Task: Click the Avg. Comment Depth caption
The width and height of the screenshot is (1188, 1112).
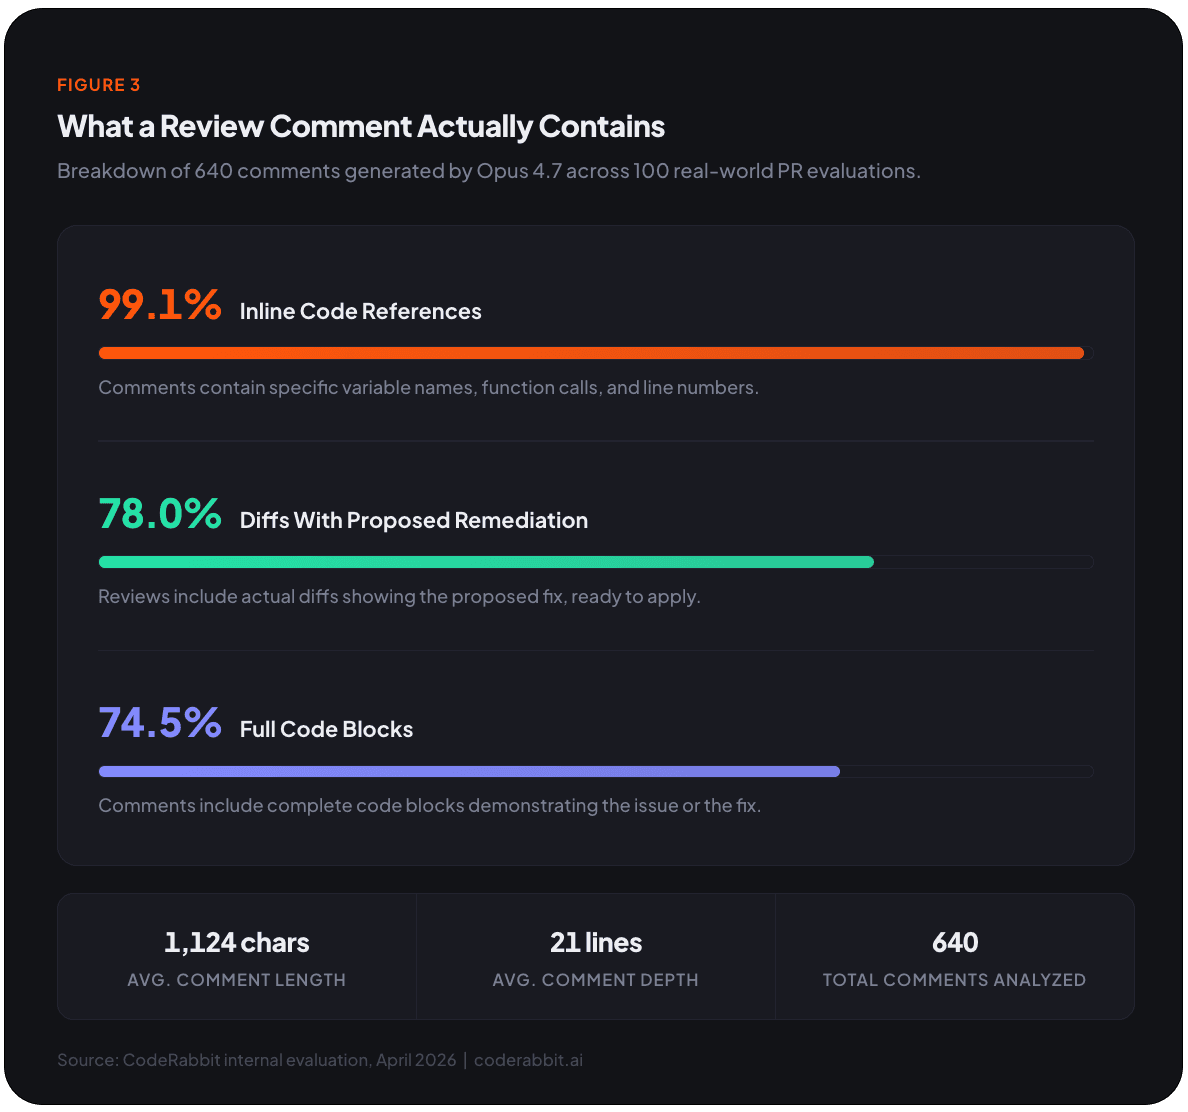Action: click(x=596, y=980)
